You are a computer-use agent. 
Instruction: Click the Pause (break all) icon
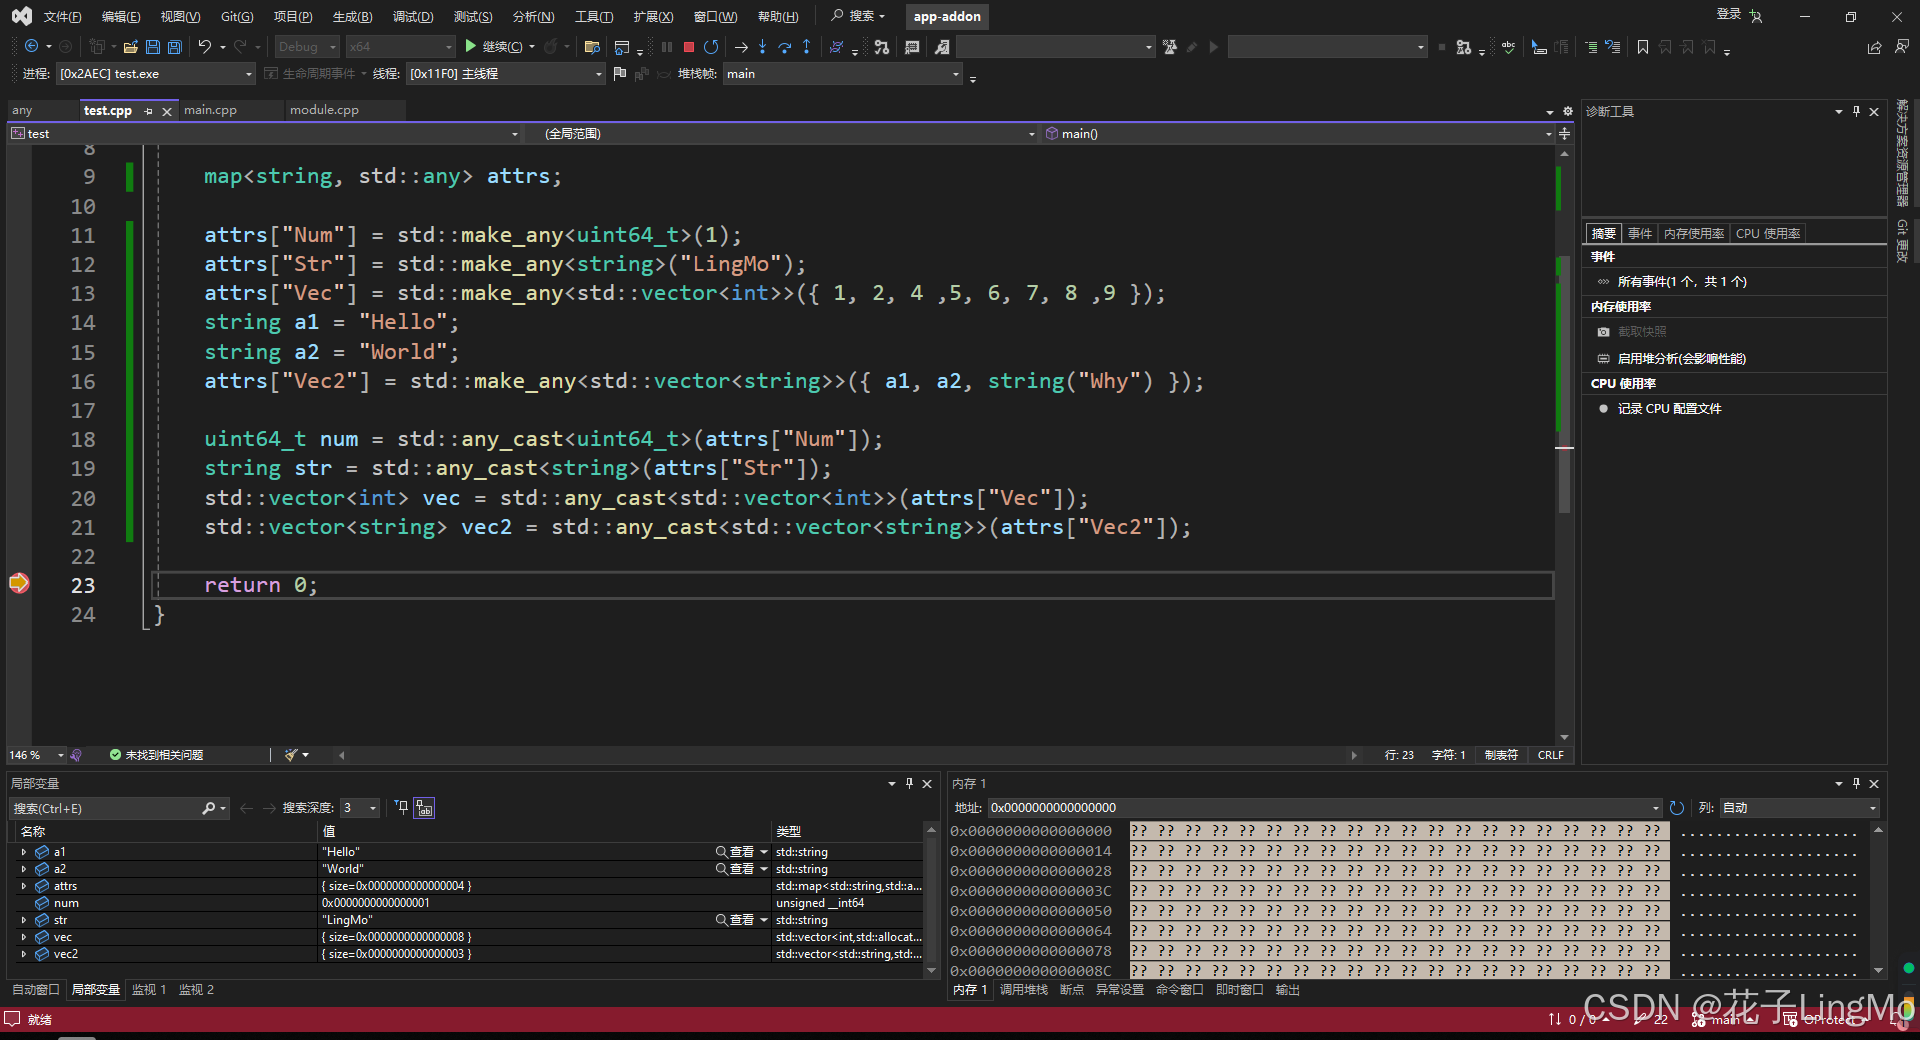(667, 47)
